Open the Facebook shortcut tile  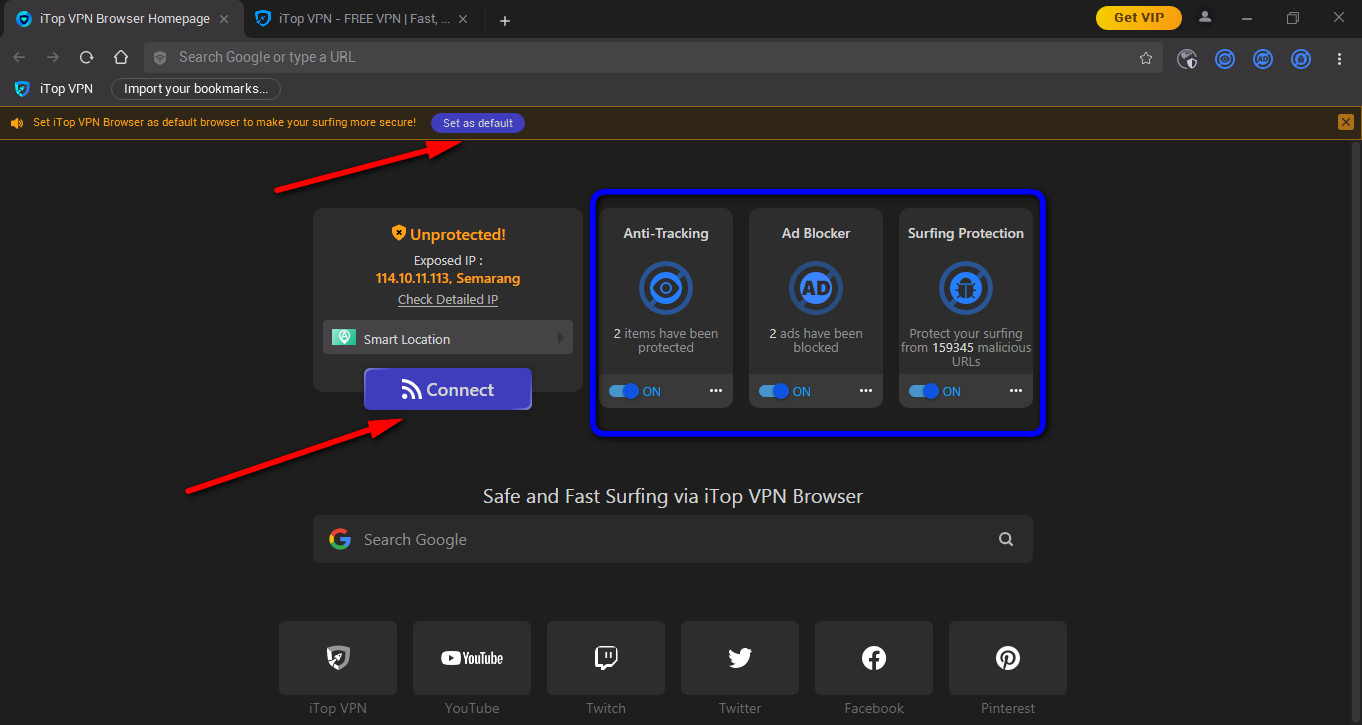click(x=874, y=658)
